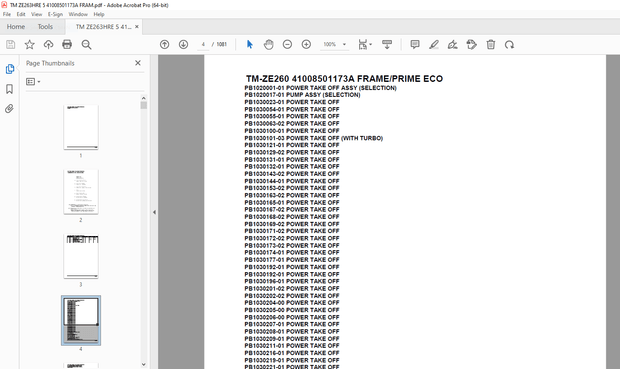This screenshot has height=369, width=620.
Task: Add a comment with speech bubble icon
Action: click(415, 45)
